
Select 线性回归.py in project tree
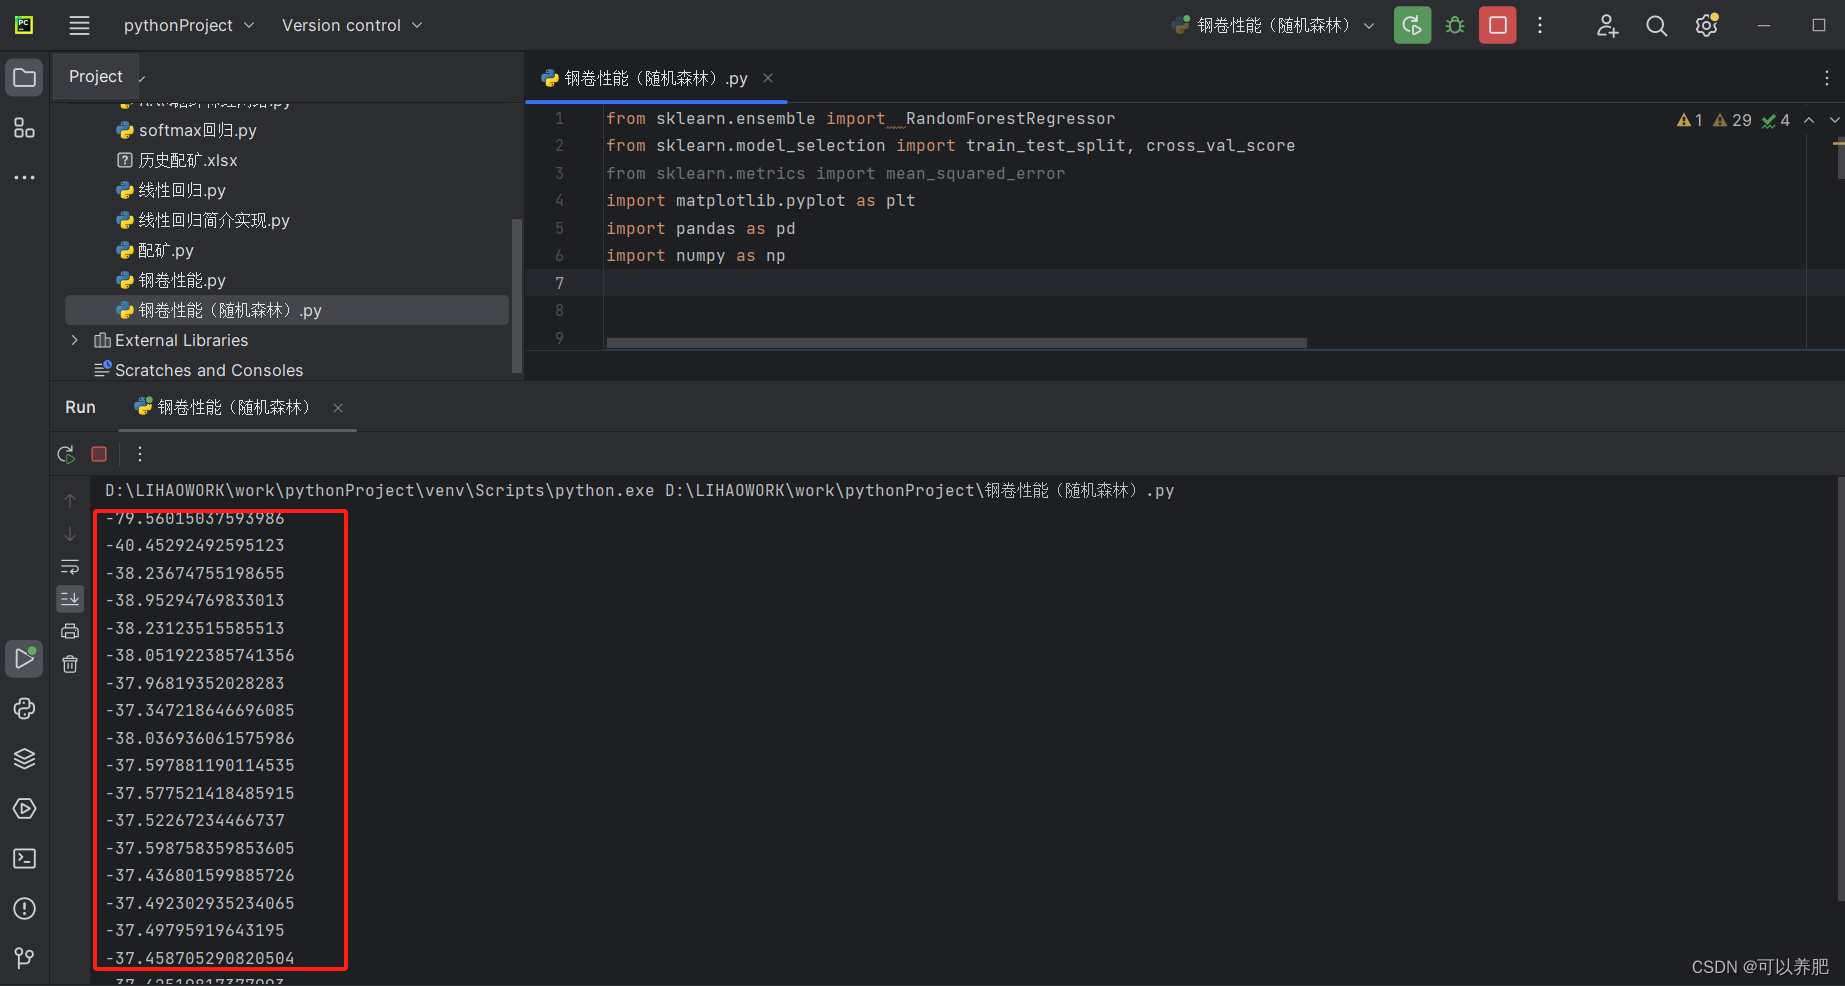(x=172, y=190)
